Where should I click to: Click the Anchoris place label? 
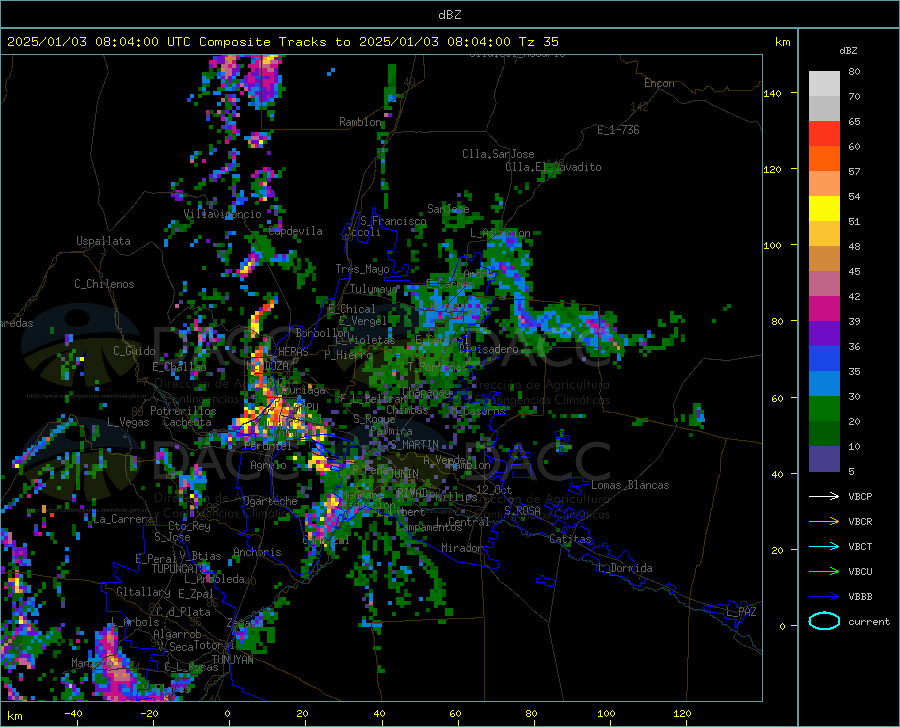point(257,552)
